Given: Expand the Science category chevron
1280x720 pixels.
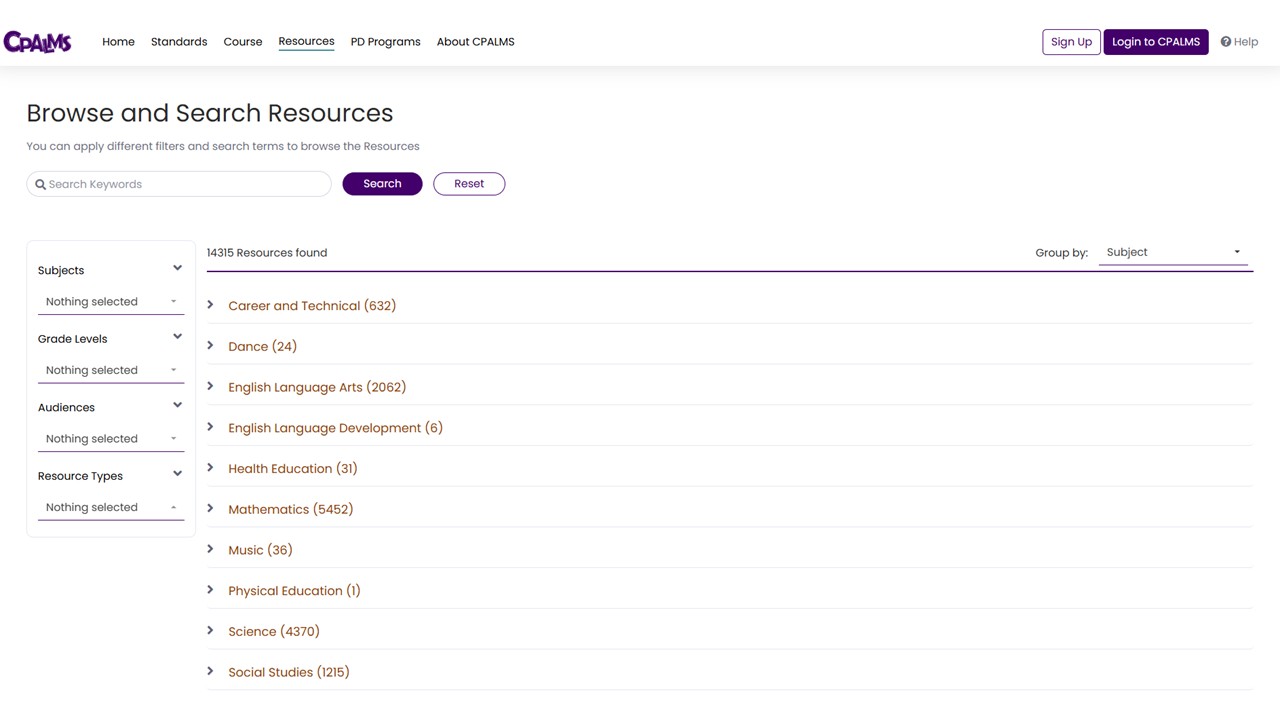Looking at the screenshot, I should 210,631.
